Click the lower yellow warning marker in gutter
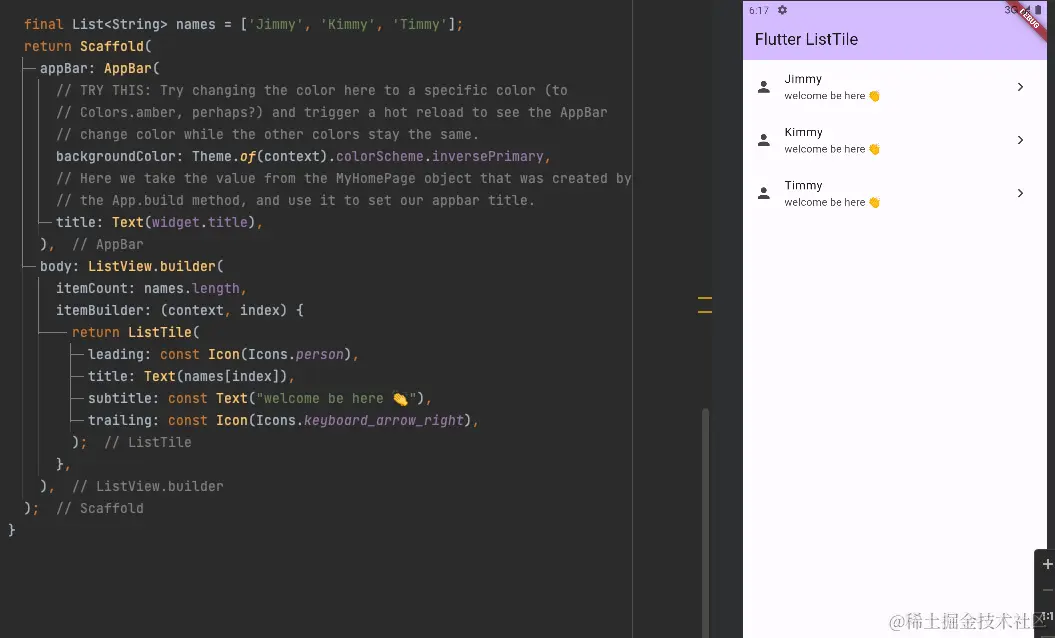The width and height of the screenshot is (1055, 638). [704, 312]
